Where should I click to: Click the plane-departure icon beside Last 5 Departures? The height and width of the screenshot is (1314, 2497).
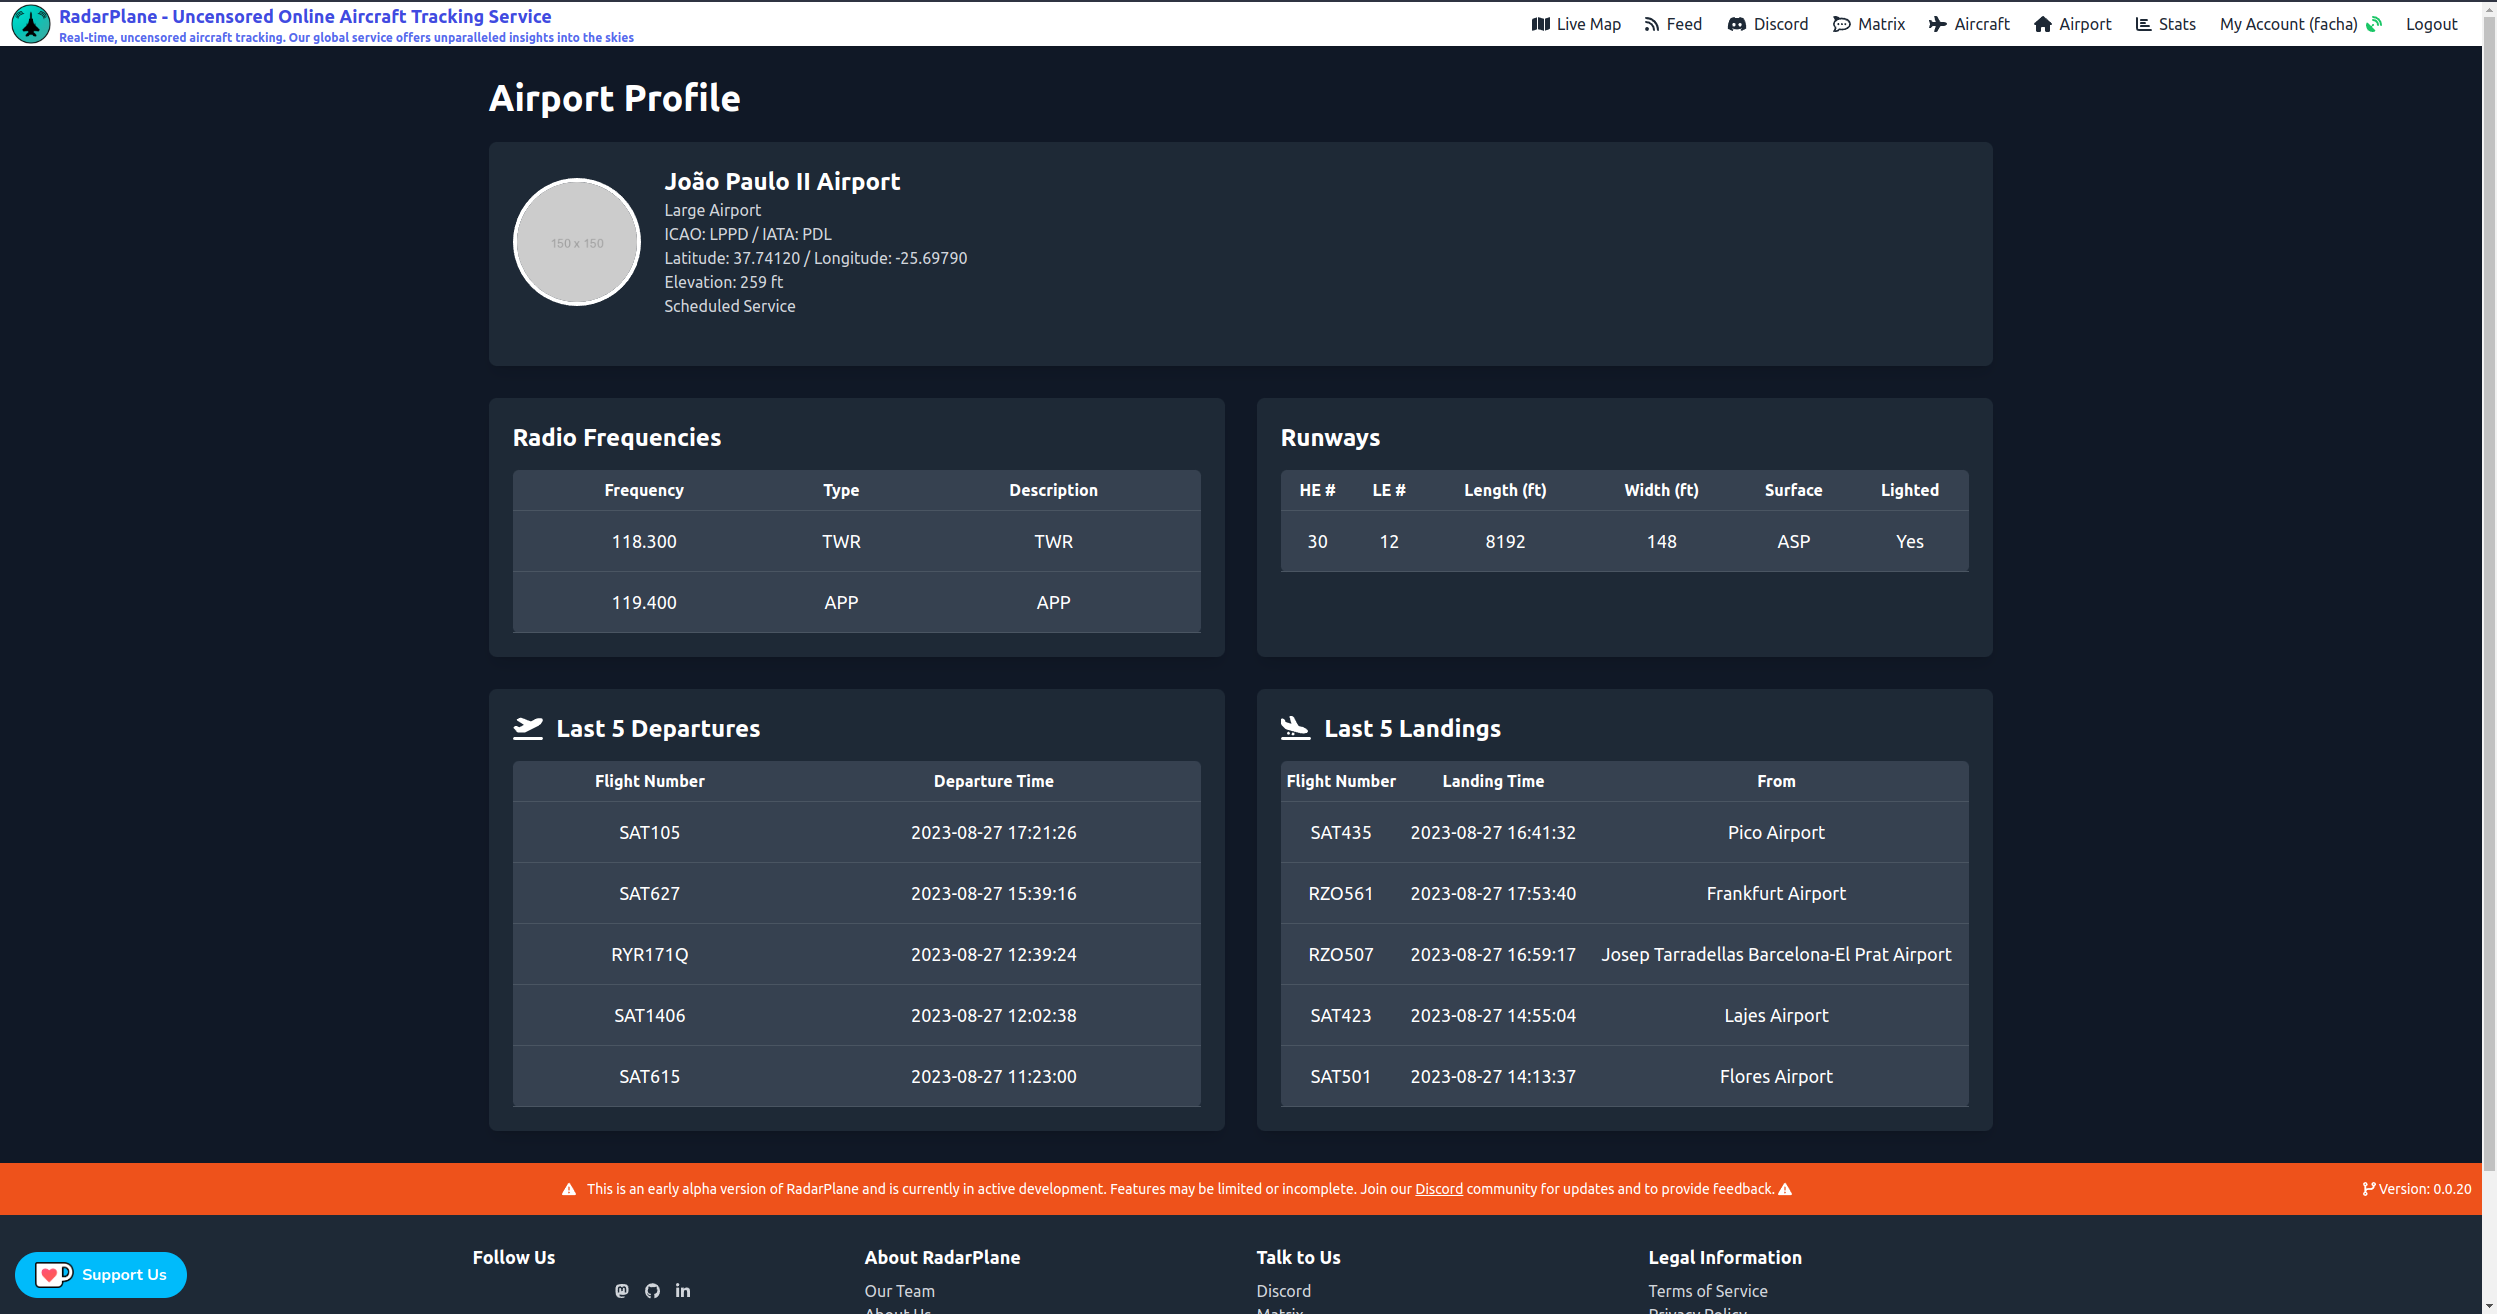pos(528,728)
